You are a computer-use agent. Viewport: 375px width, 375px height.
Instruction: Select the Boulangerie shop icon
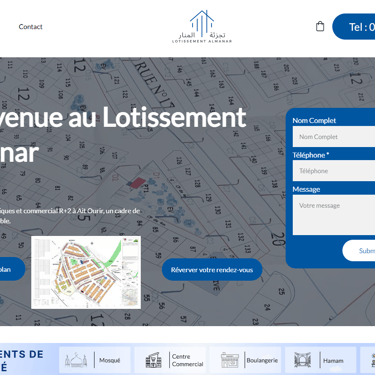click(x=230, y=360)
